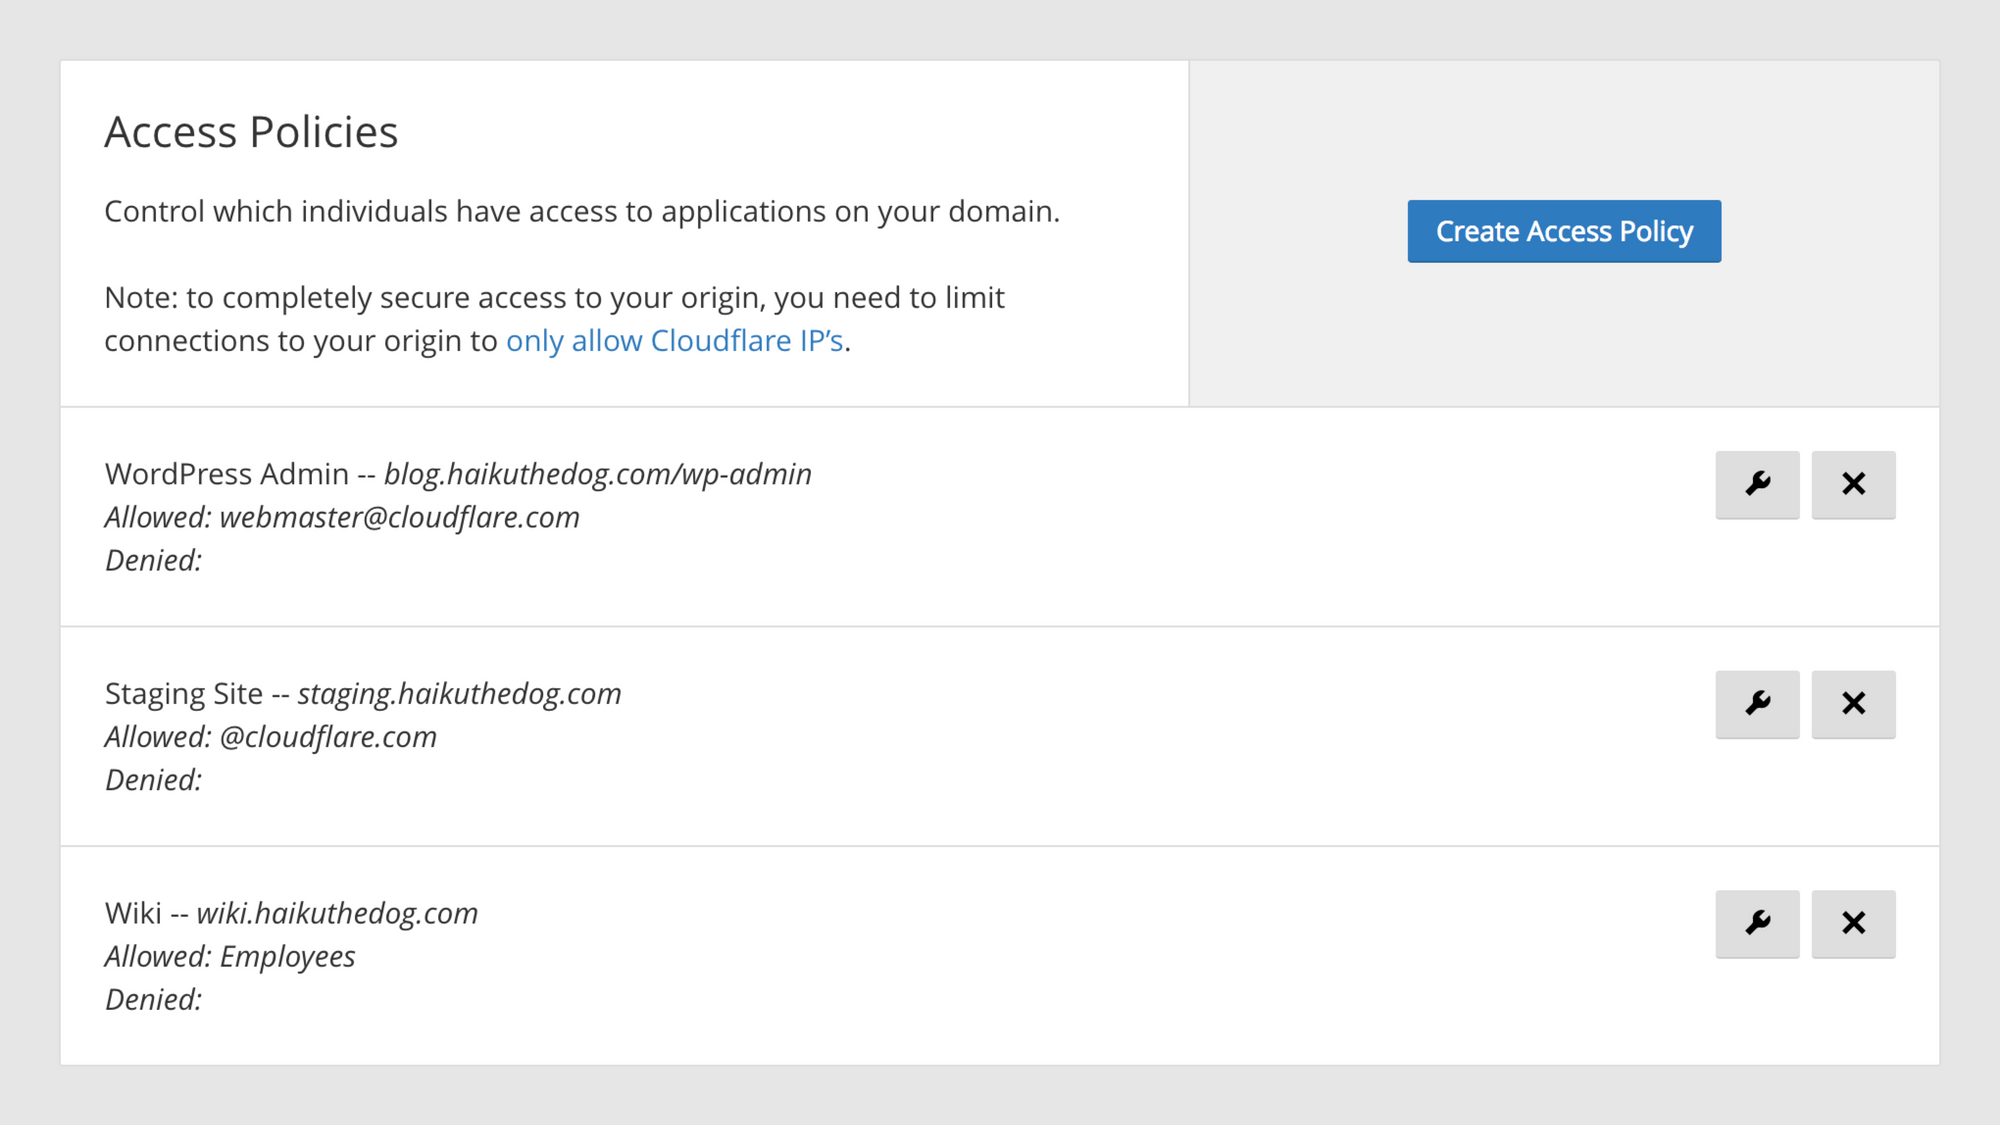Edit the WordPress Admin policy with wrench icon
Screen dimensions: 2000x1125
[1757, 485]
